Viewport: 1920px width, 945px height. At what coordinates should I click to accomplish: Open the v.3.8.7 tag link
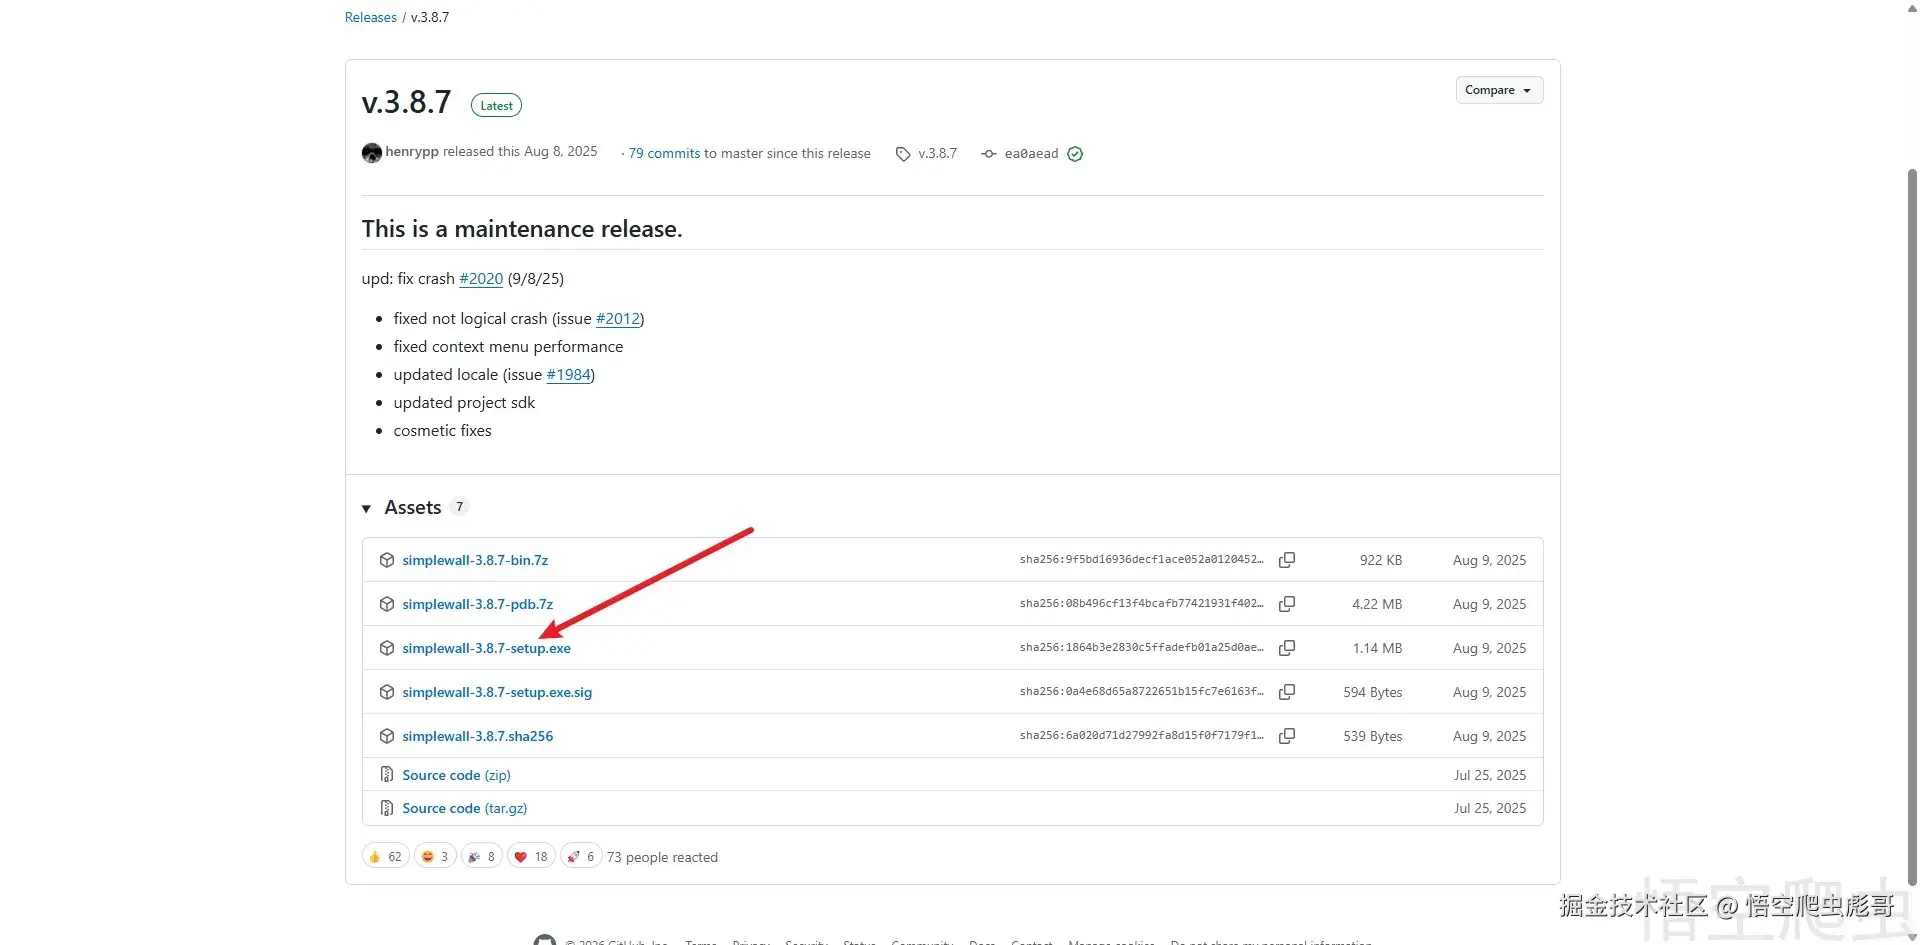coord(937,154)
